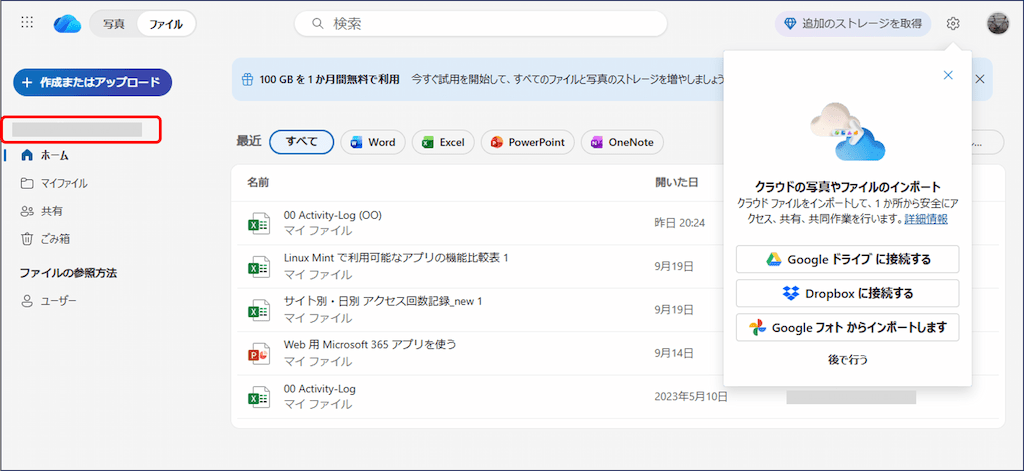
Task: Open file 00 Activity-Log (OO)
Action: [332, 215]
